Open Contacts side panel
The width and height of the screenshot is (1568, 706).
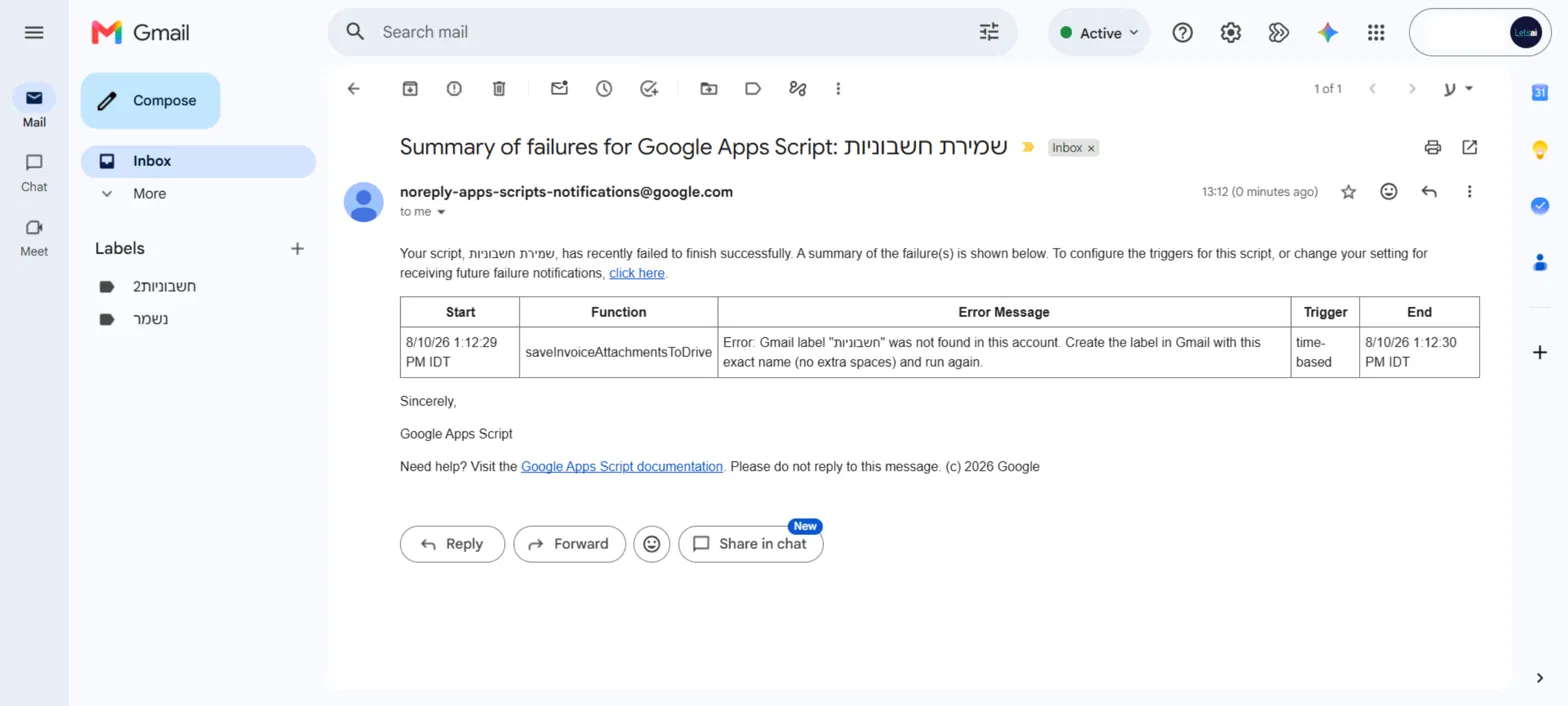click(1540, 262)
